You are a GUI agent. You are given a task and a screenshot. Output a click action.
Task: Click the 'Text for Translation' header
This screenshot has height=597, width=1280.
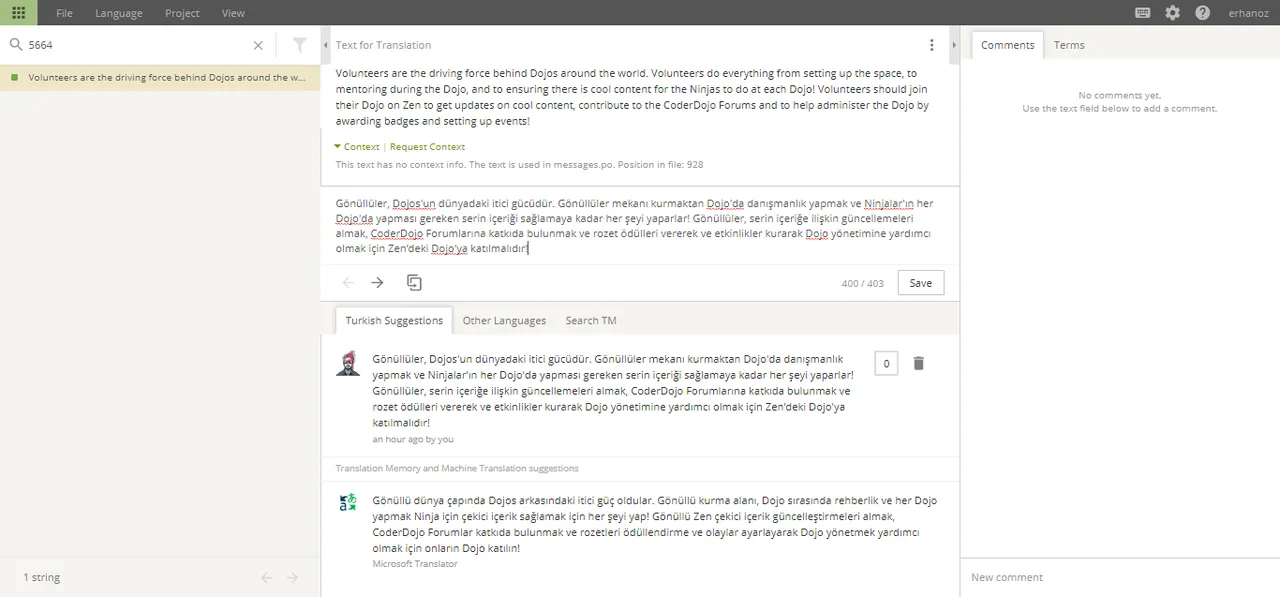point(383,45)
